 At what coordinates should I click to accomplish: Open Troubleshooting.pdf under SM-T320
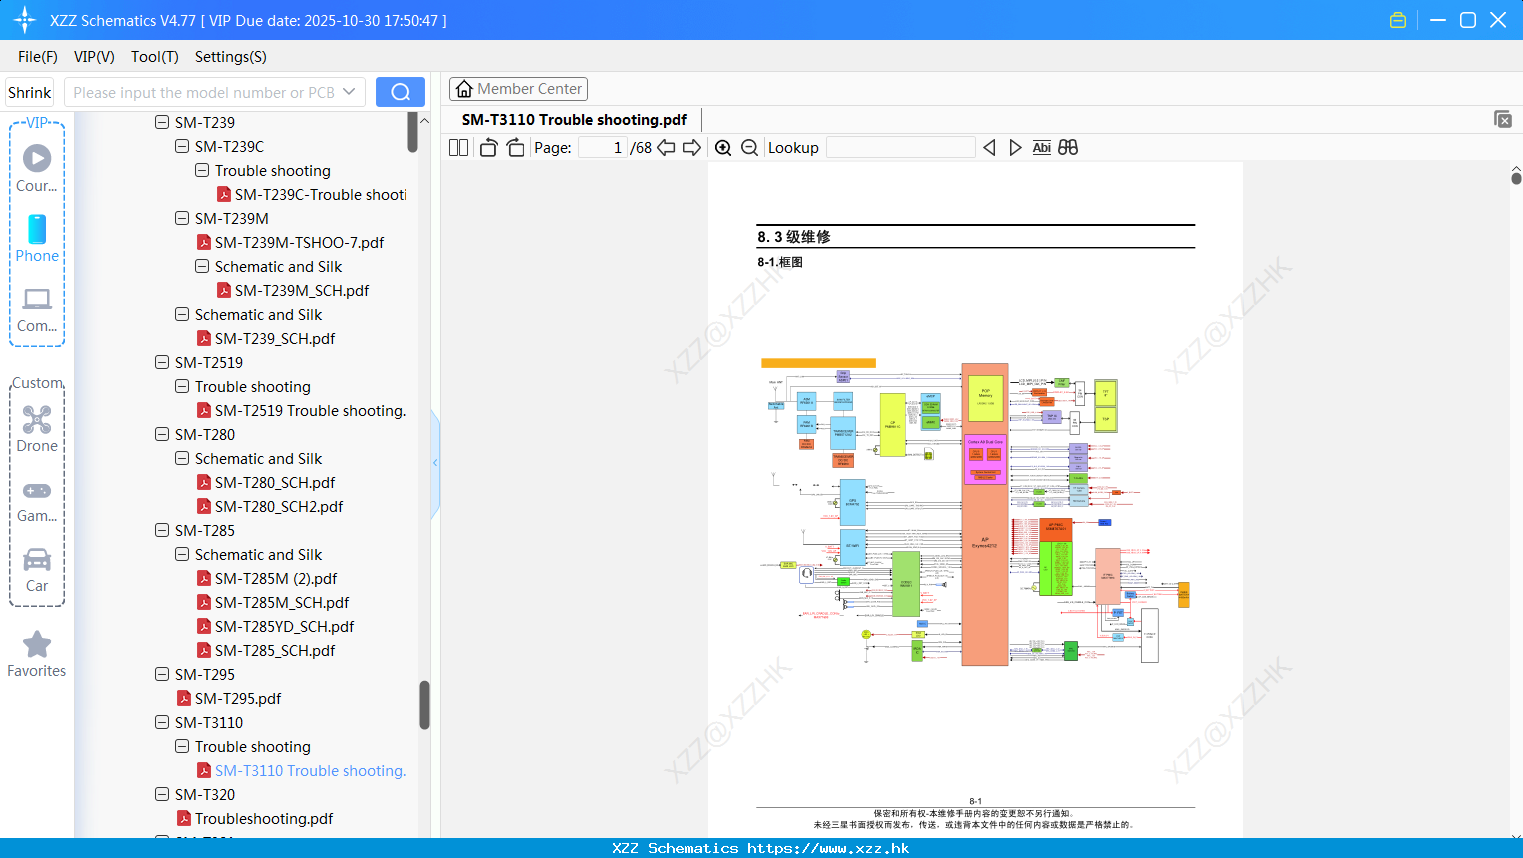(255, 819)
